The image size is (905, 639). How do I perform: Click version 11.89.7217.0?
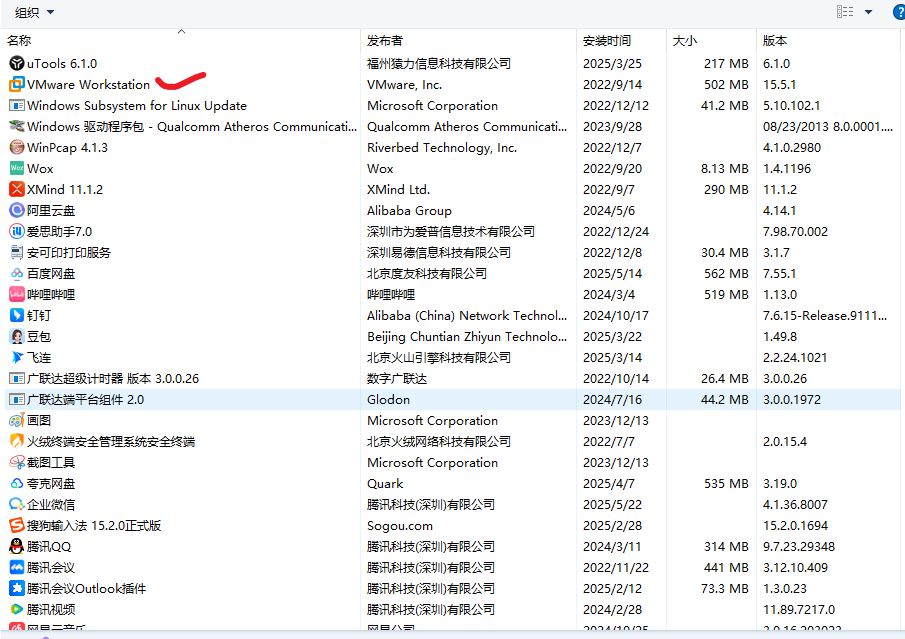click(799, 610)
